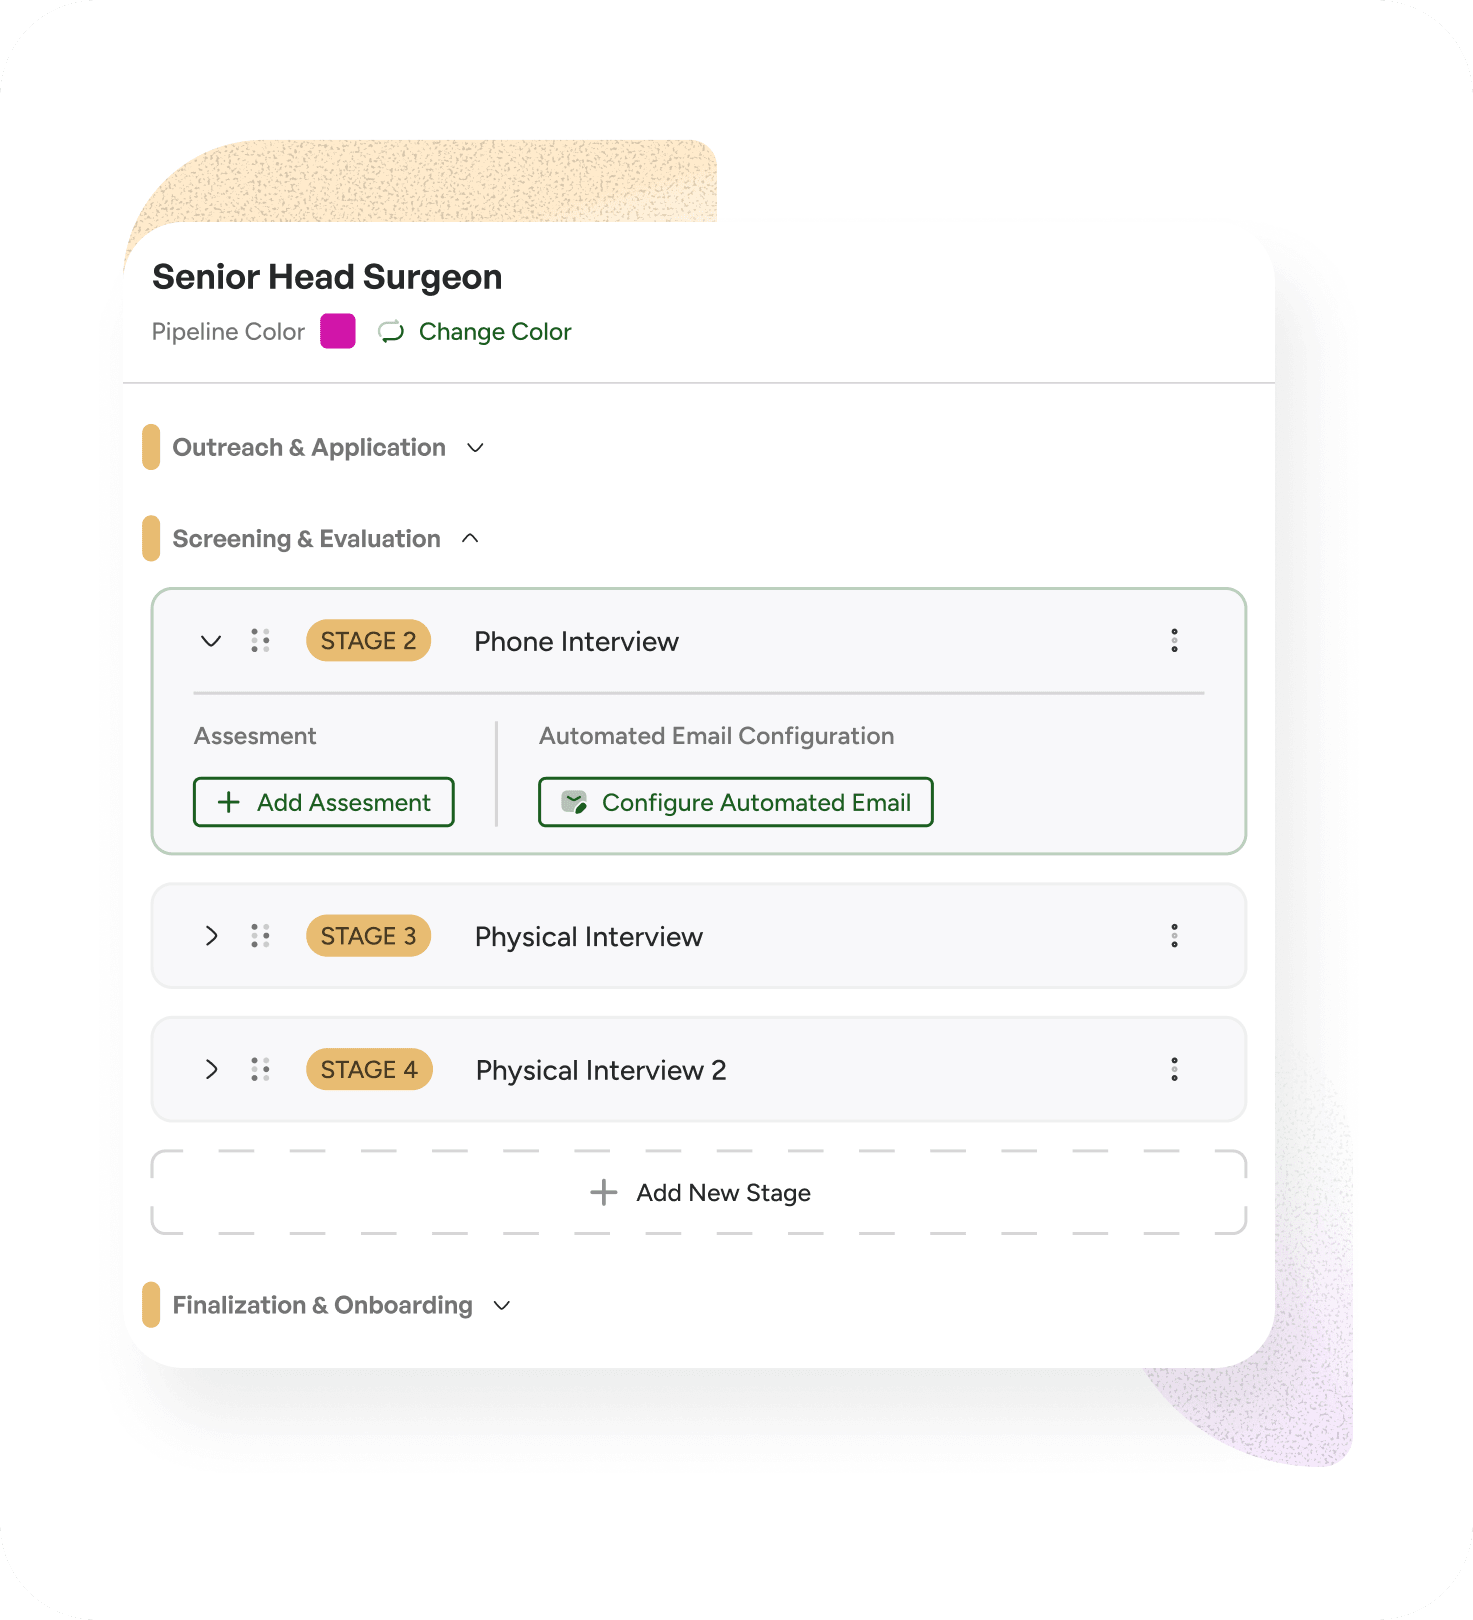Select the Physical Interview 2 stage title
The image size is (1473, 1620).
coord(601,1070)
